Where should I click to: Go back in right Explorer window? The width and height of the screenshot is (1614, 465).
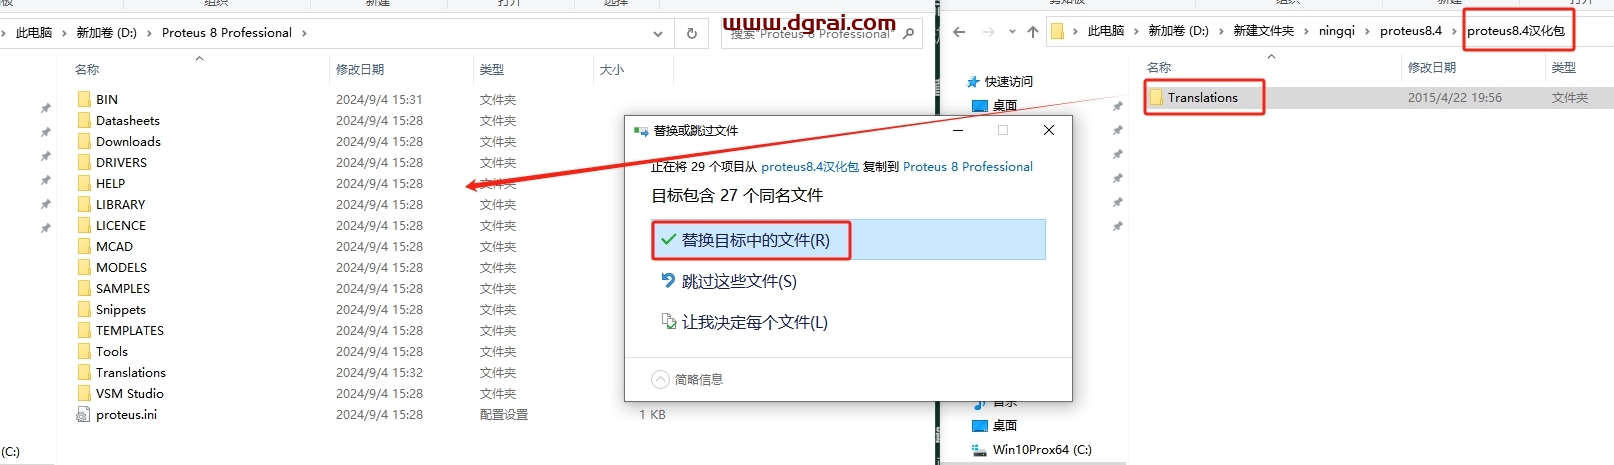point(959,32)
